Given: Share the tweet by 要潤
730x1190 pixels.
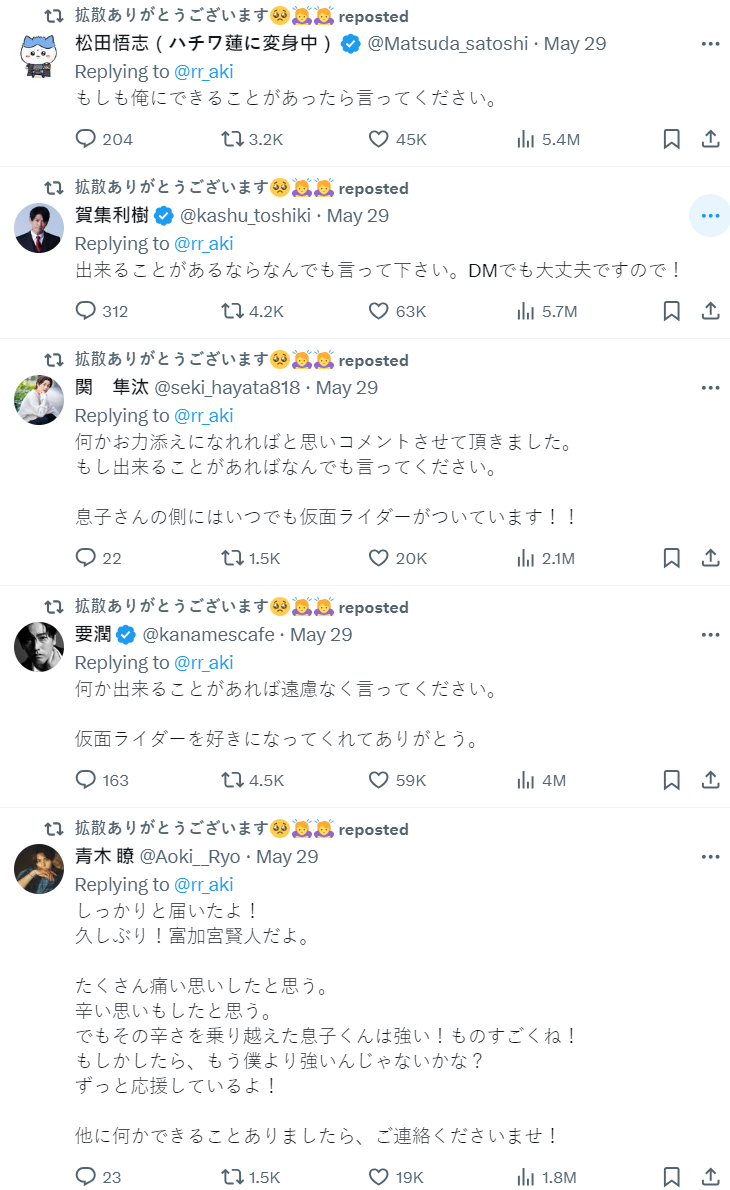Looking at the screenshot, I should (711, 780).
